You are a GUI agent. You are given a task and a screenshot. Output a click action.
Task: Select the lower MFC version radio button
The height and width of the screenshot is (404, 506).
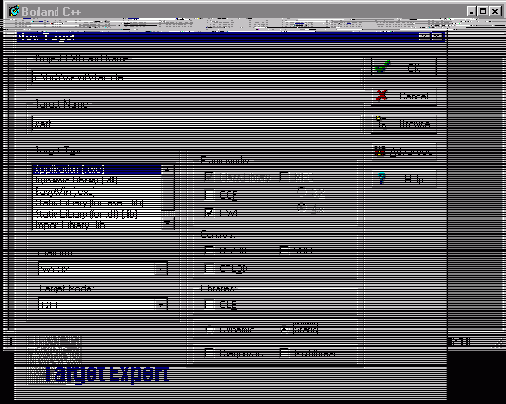301,208
